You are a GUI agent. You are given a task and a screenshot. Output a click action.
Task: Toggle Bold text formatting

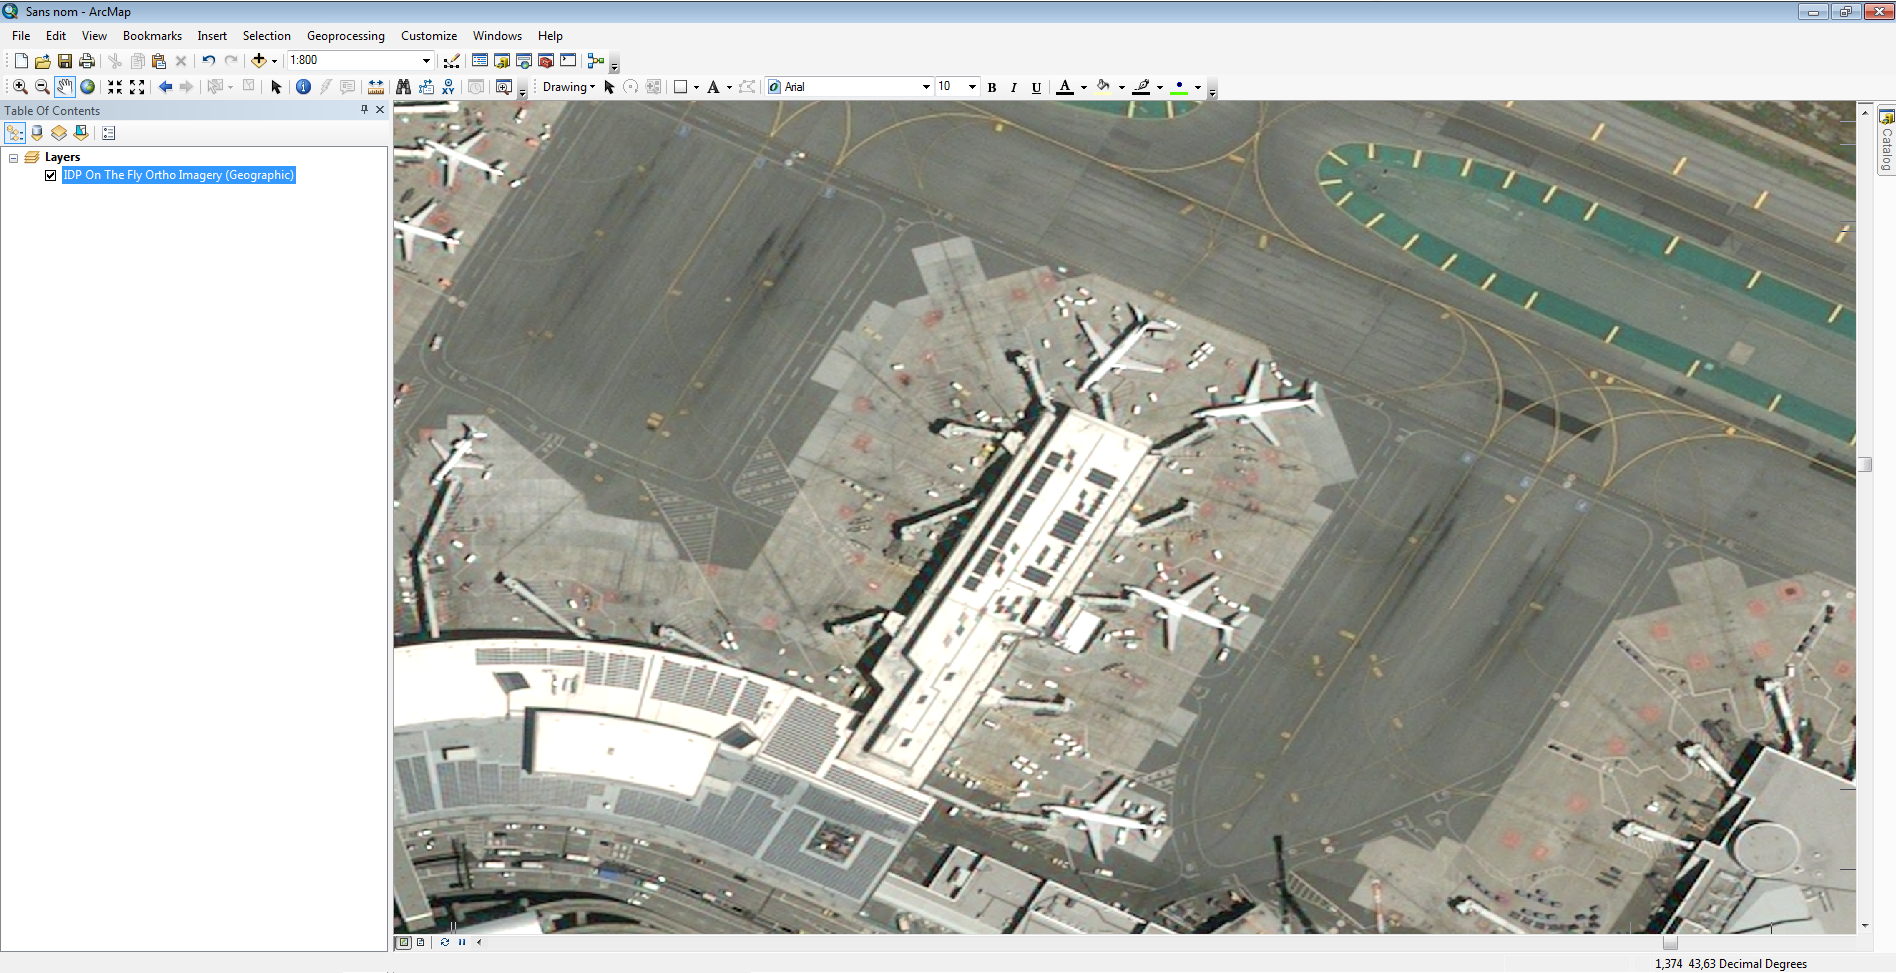(x=992, y=87)
